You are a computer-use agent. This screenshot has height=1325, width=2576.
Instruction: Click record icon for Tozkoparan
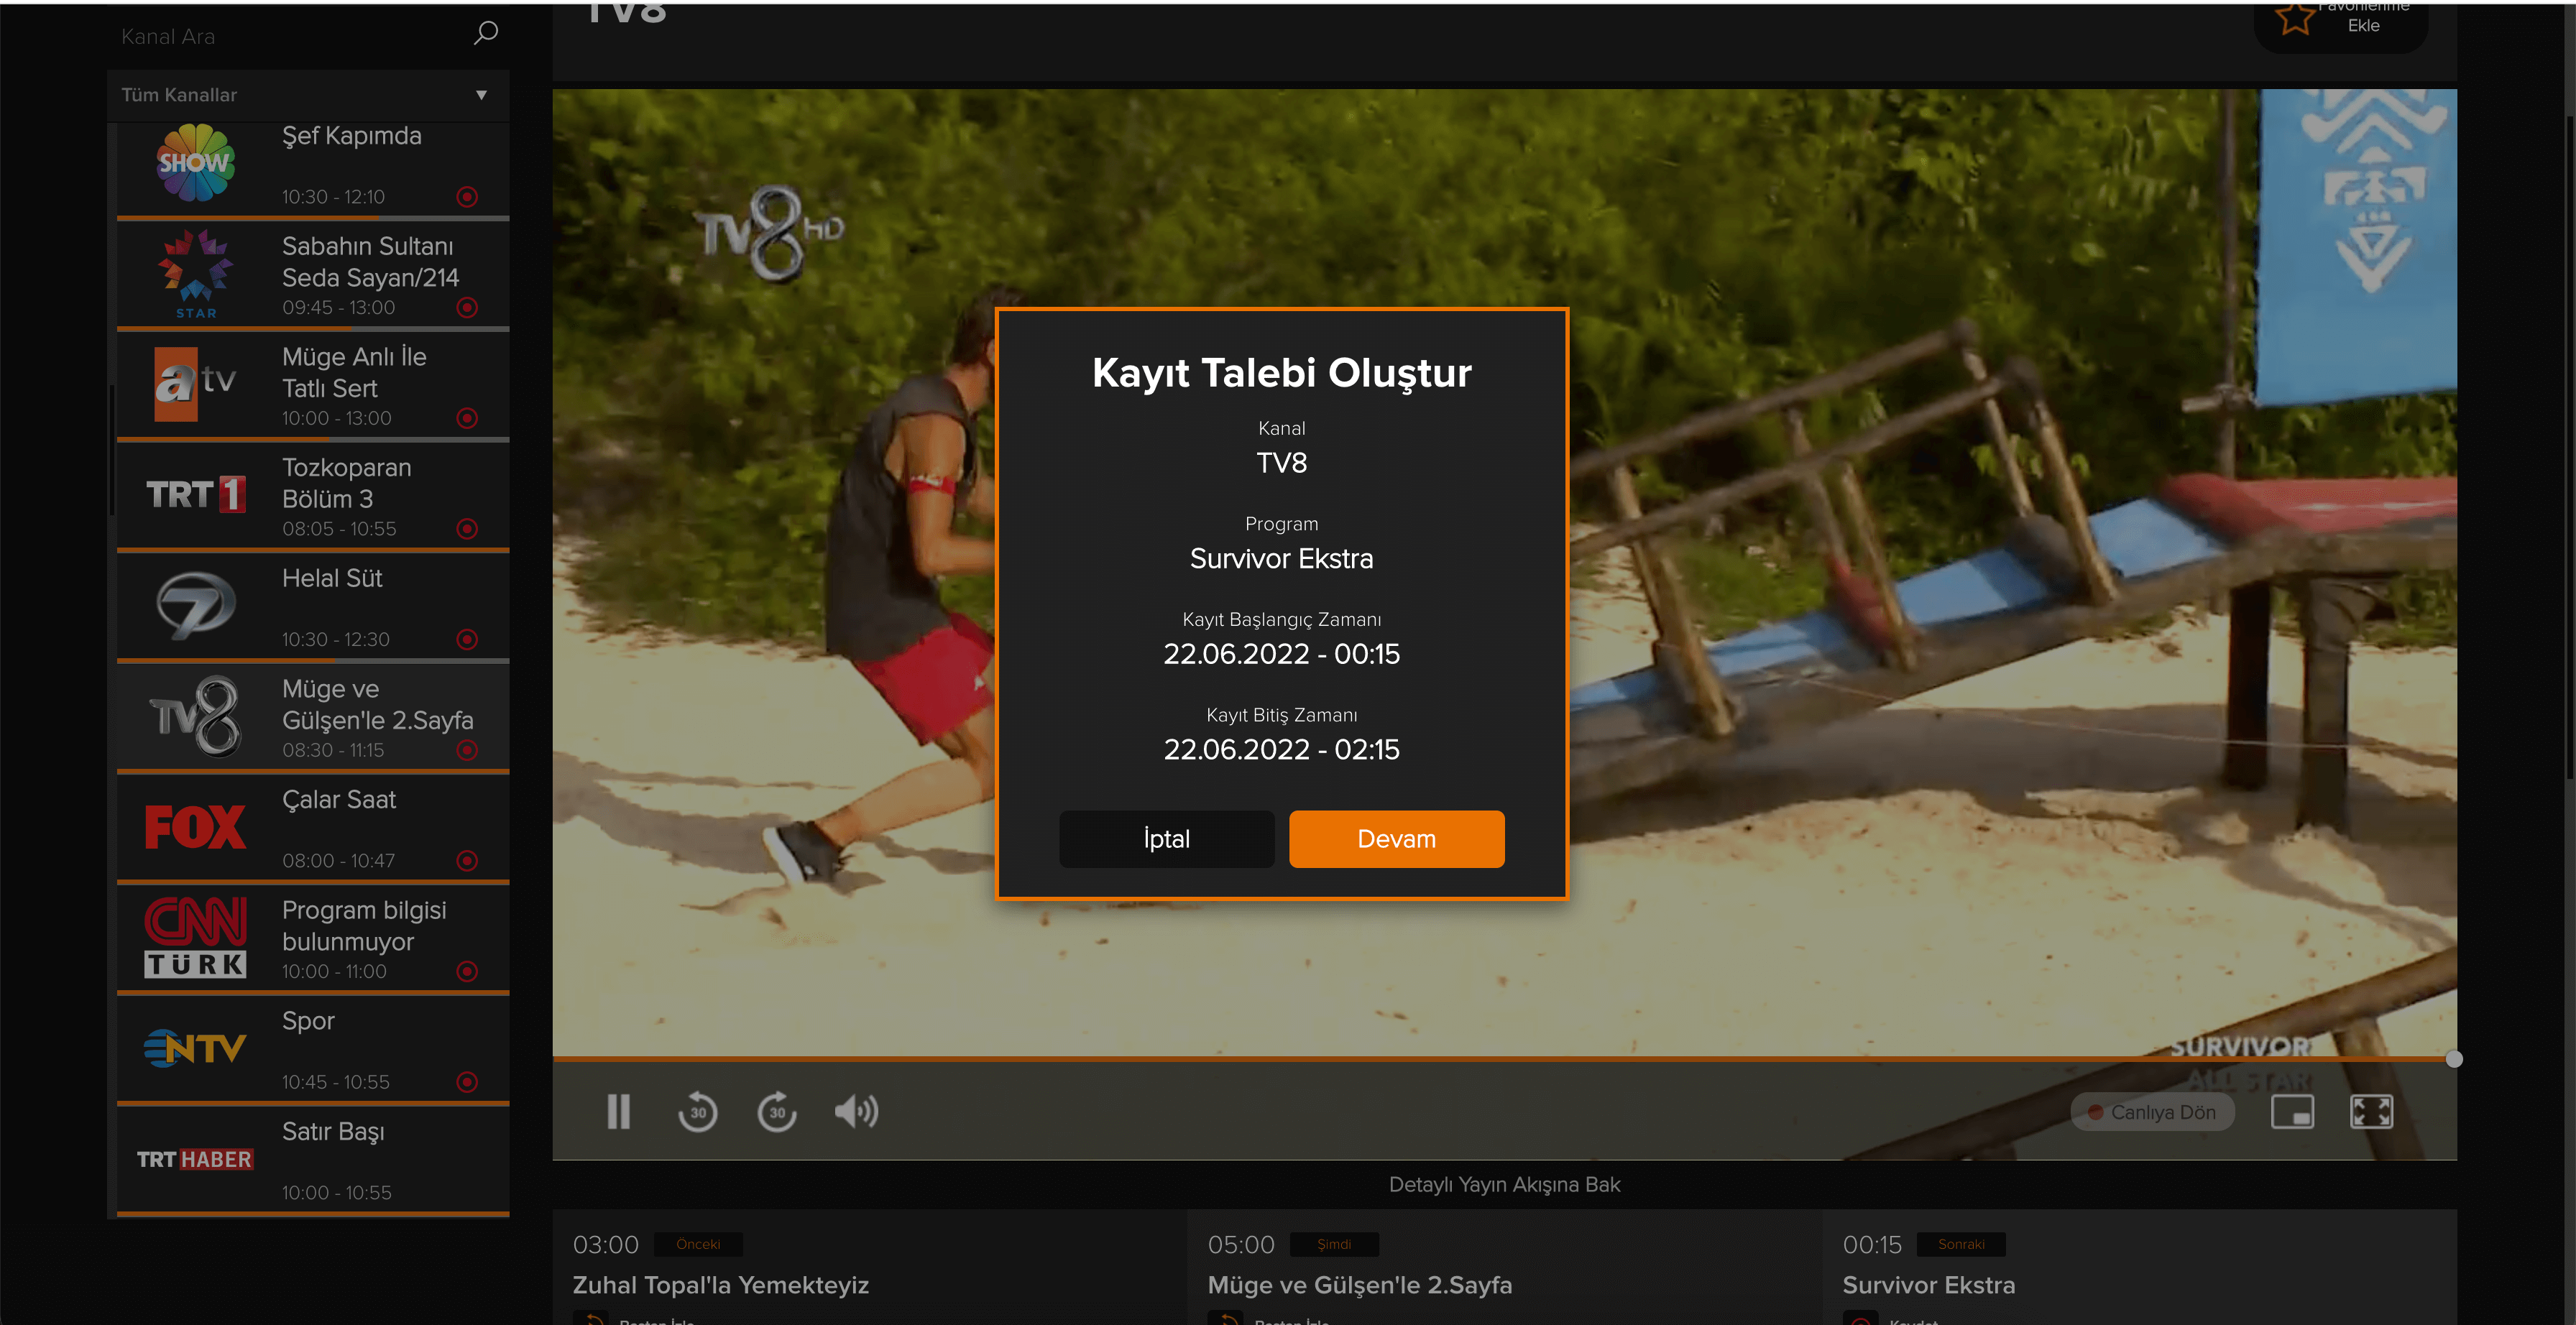pyautogui.click(x=467, y=529)
